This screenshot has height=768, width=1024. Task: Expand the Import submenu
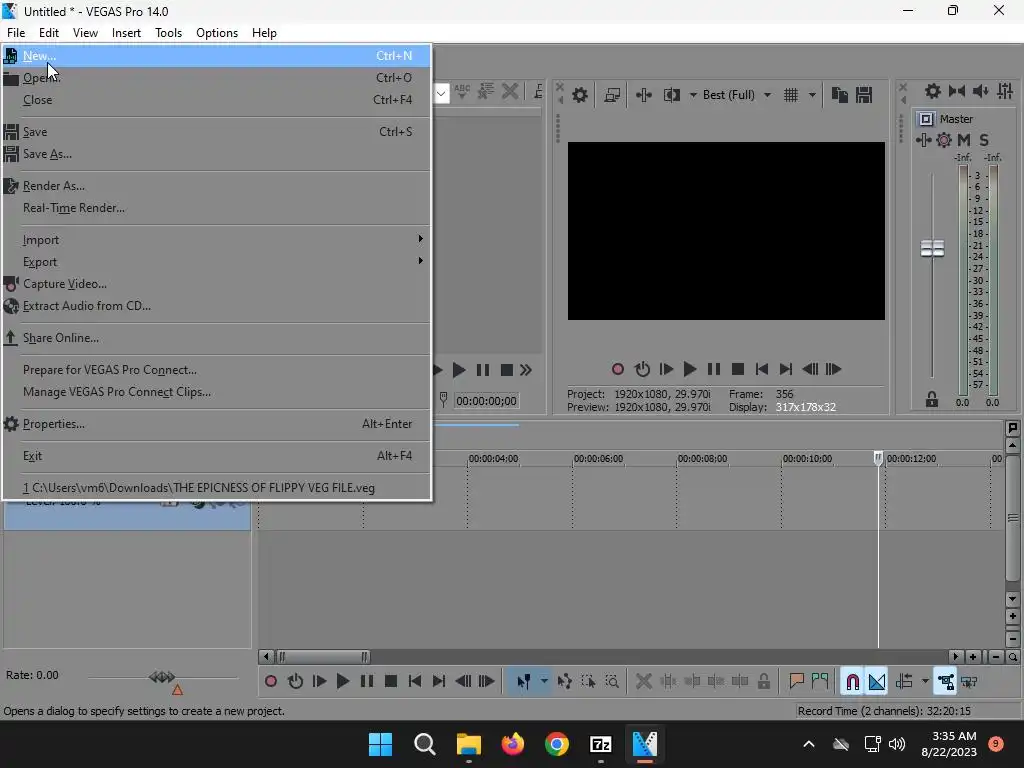click(216, 240)
